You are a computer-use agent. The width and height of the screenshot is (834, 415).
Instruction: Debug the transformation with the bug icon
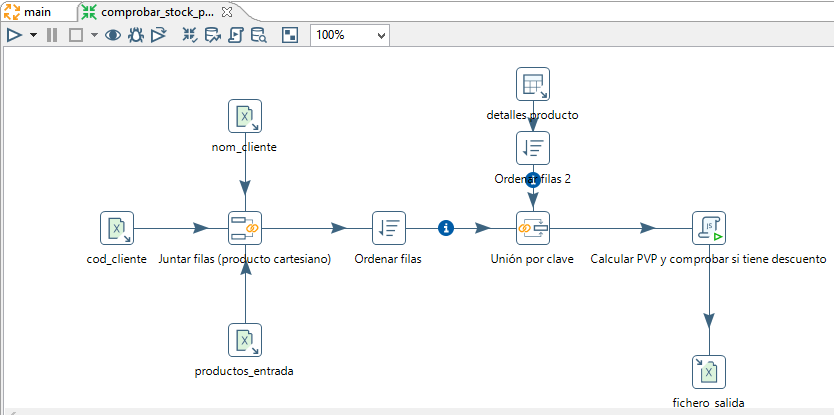point(136,36)
